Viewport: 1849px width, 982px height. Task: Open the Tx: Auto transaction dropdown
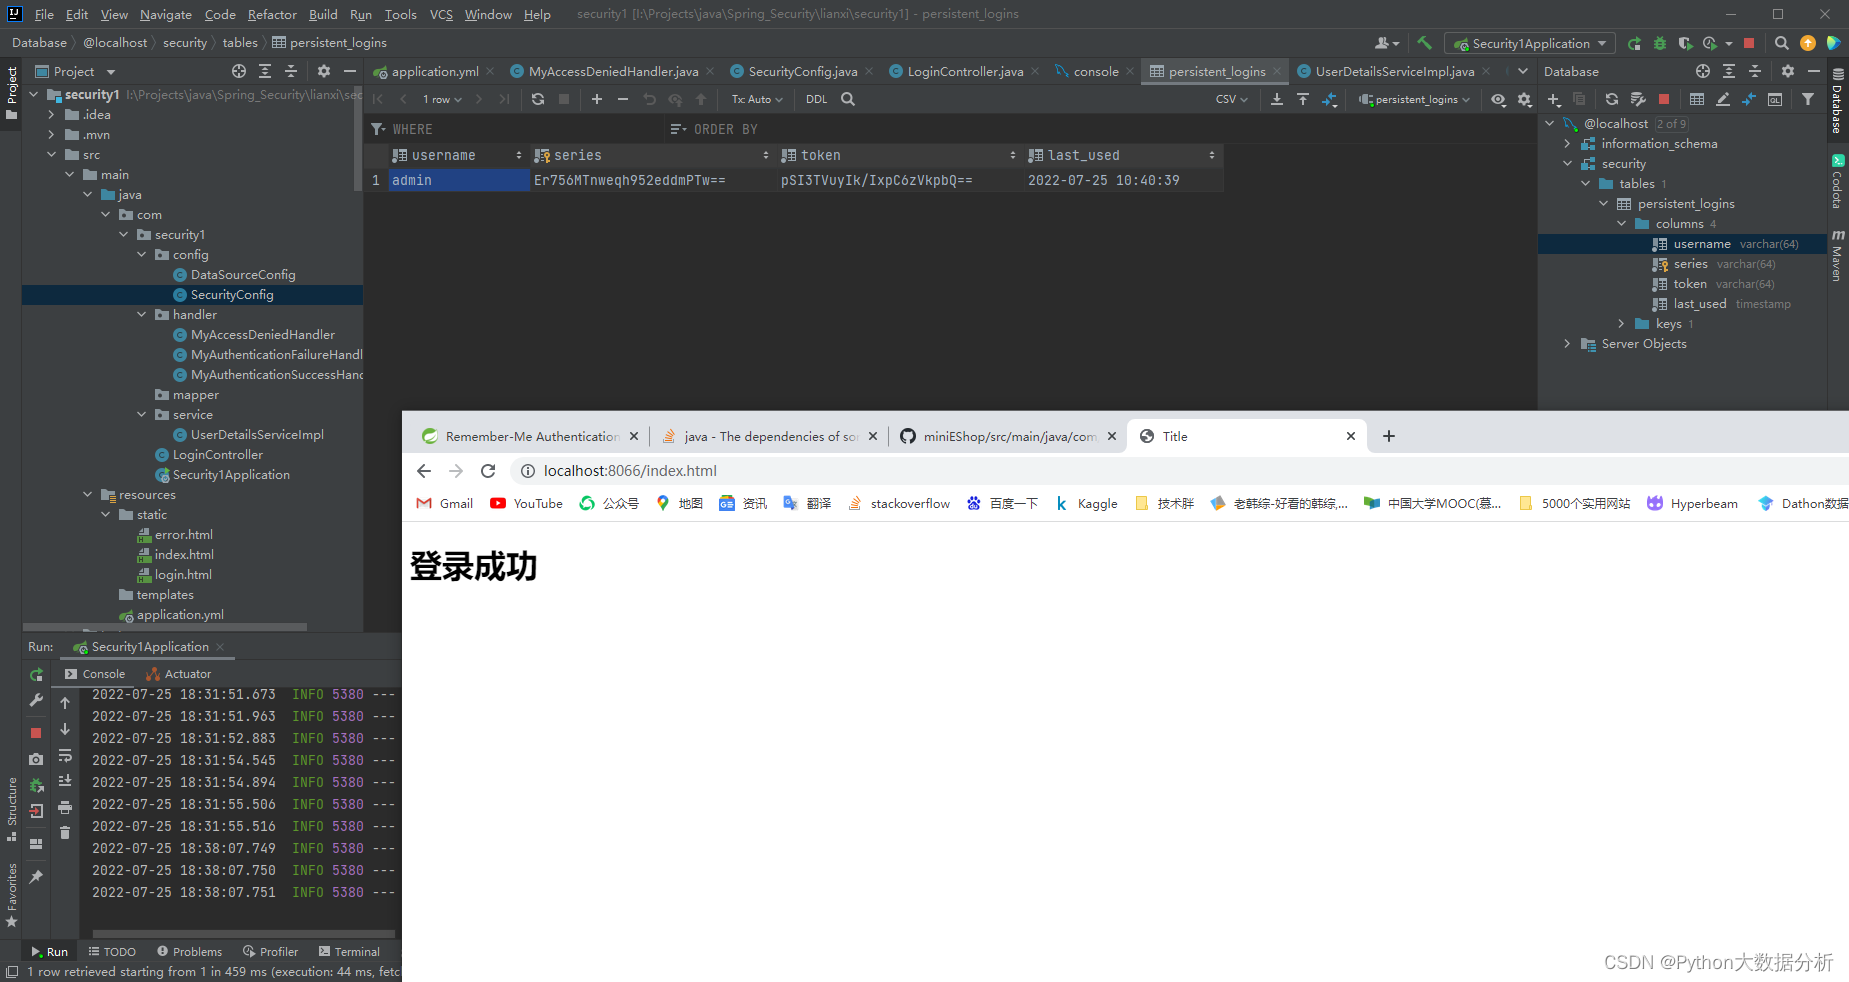point(756,99)
